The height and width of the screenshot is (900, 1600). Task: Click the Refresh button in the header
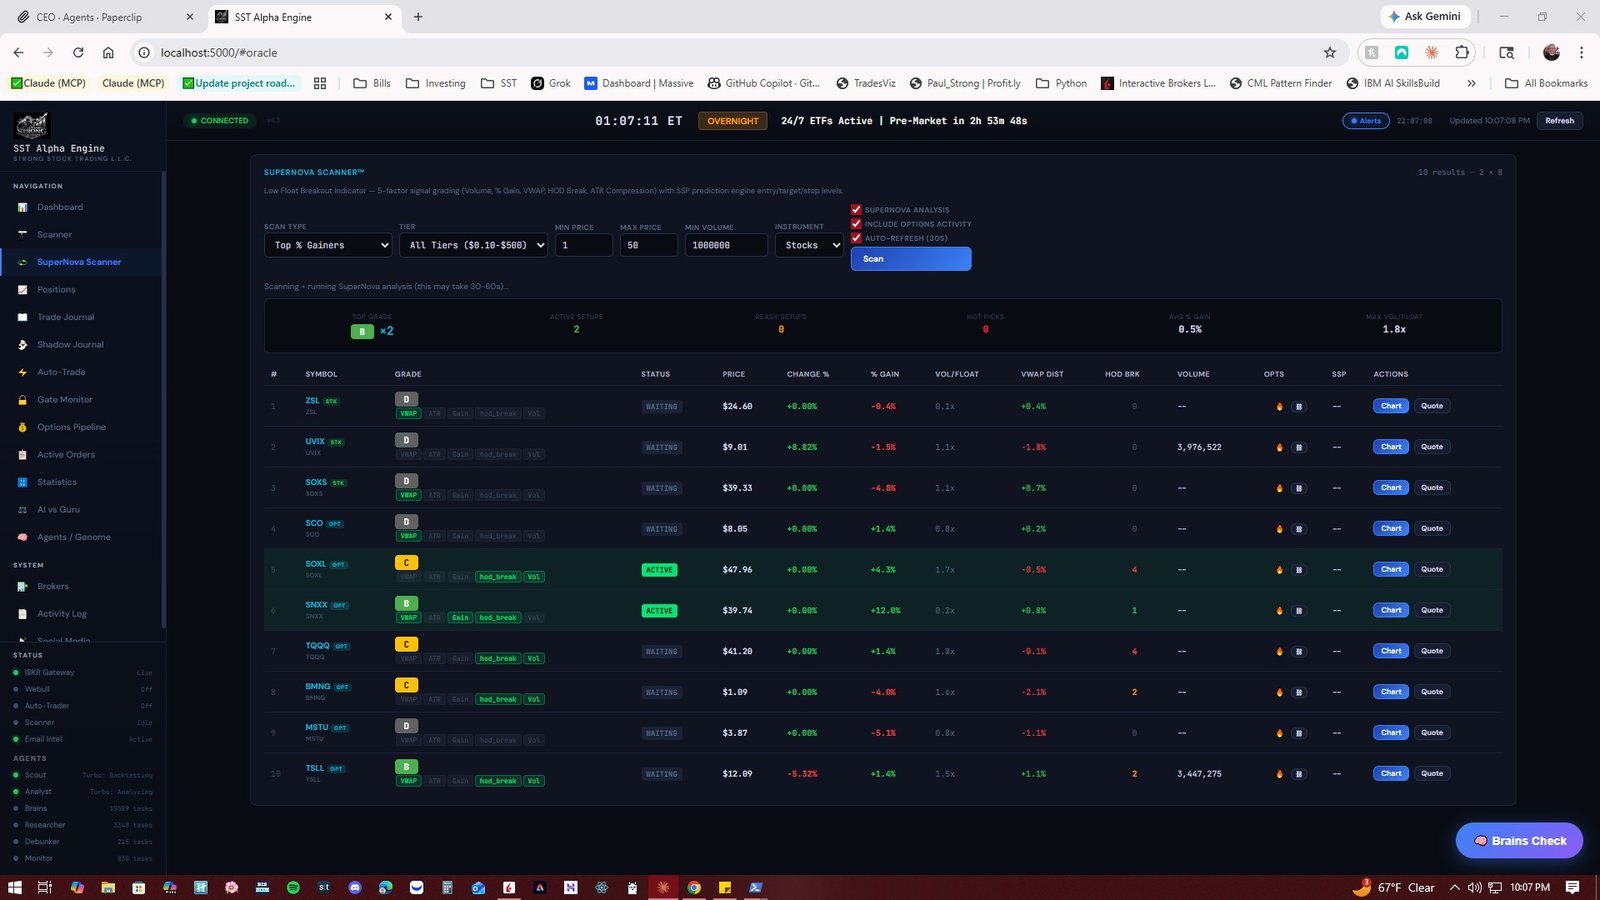click(1559, 121)
